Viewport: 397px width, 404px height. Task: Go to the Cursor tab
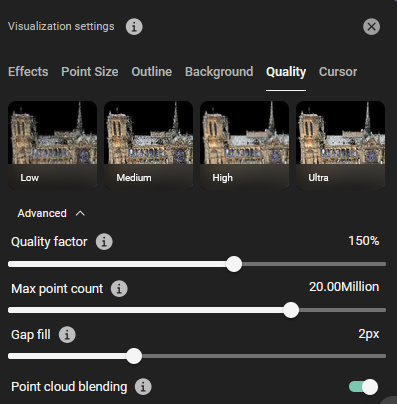pos(338,72)
